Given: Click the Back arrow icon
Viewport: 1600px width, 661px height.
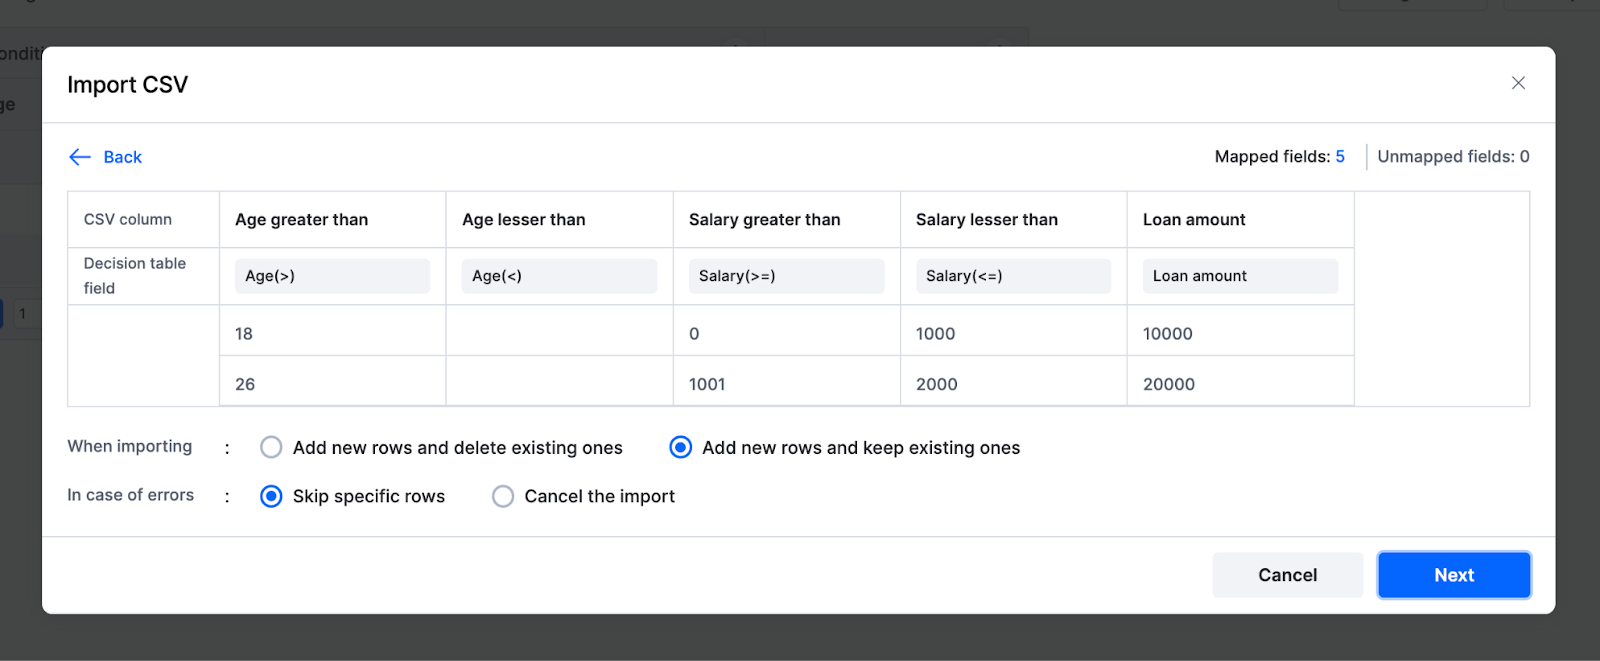Looking at the screenshot, I should point(80,157).
